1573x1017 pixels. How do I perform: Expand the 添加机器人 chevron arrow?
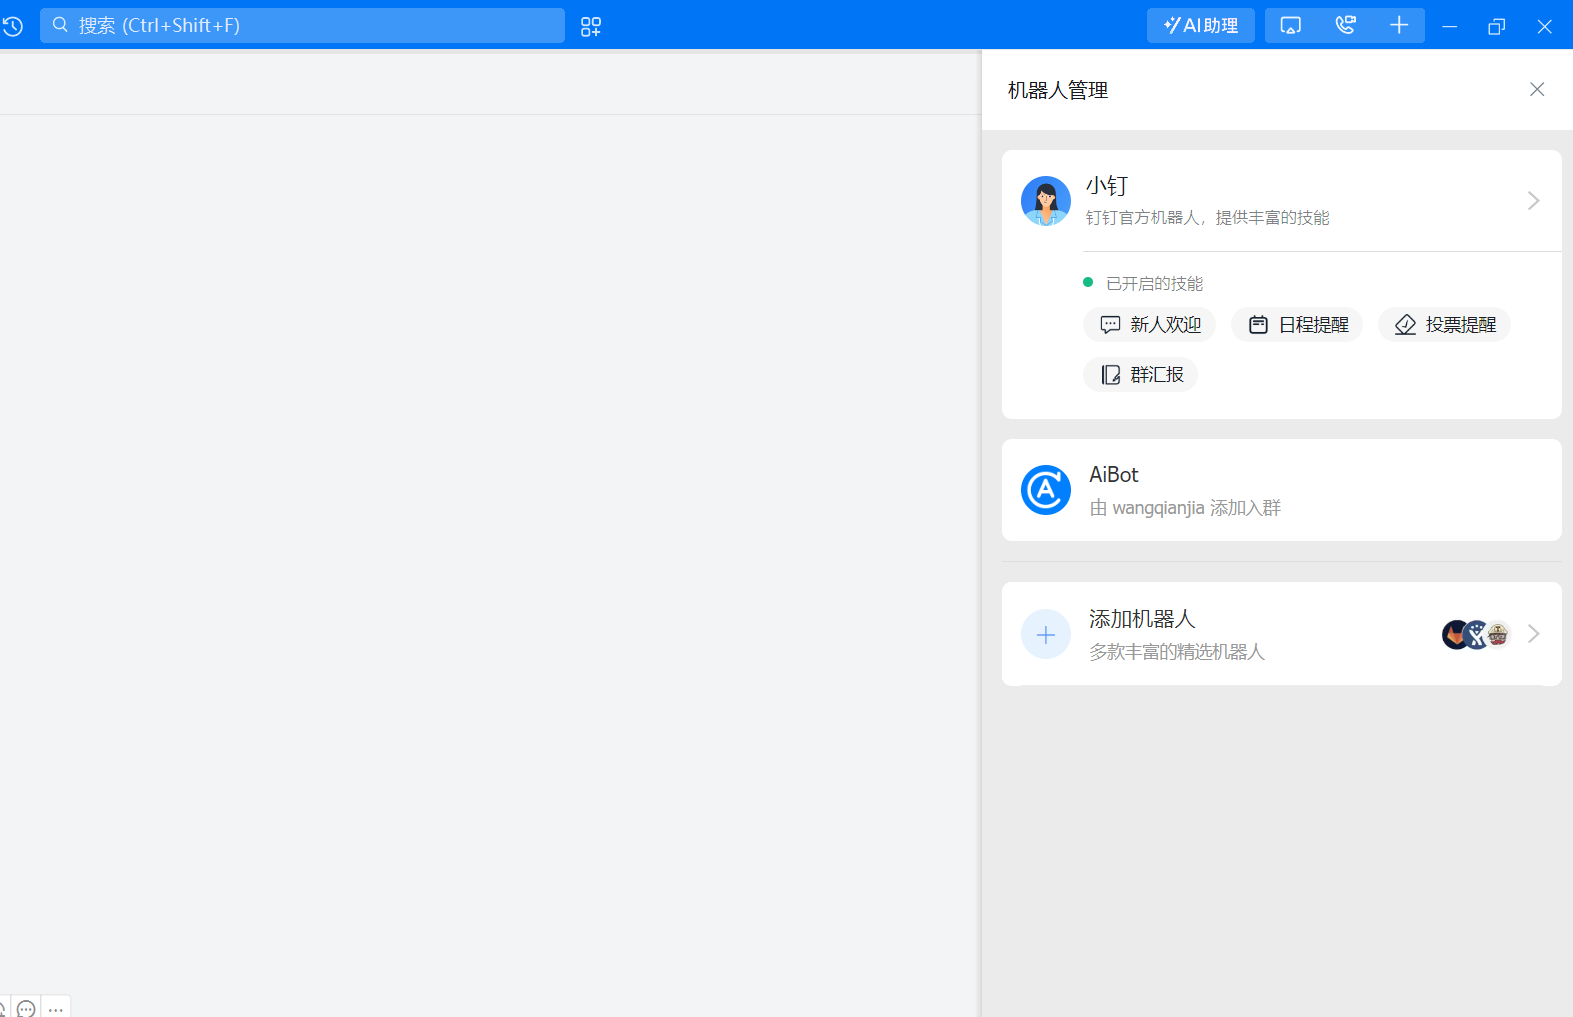[x=1534, y=634]
